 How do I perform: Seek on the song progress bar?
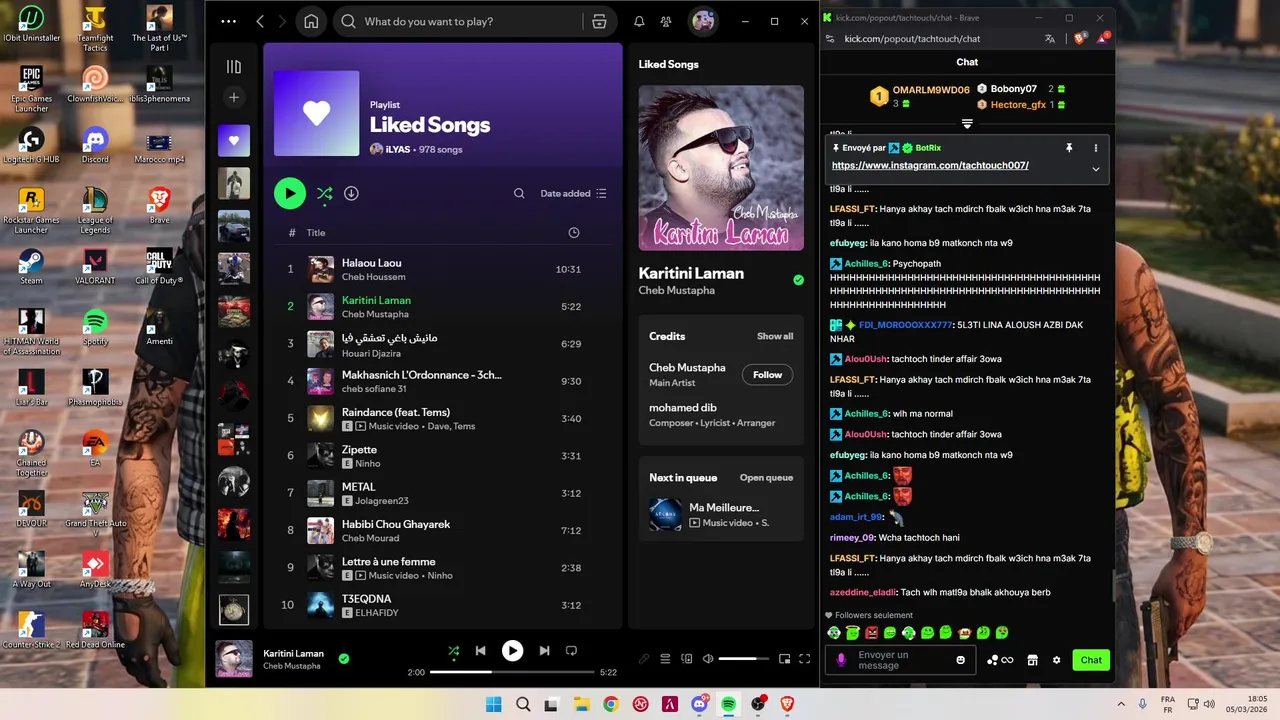512,672
